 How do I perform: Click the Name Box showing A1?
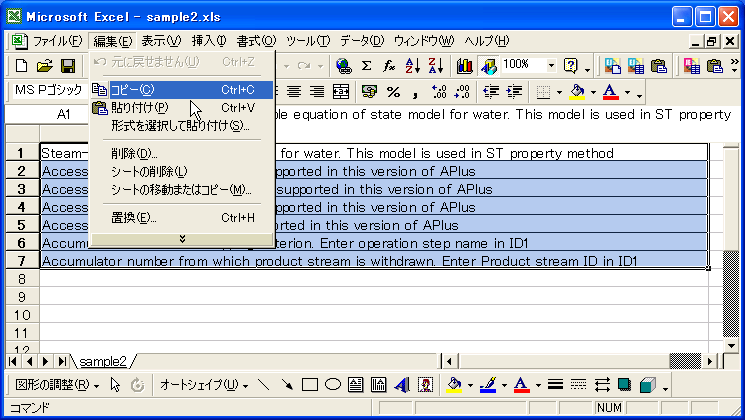coord(47,115)
